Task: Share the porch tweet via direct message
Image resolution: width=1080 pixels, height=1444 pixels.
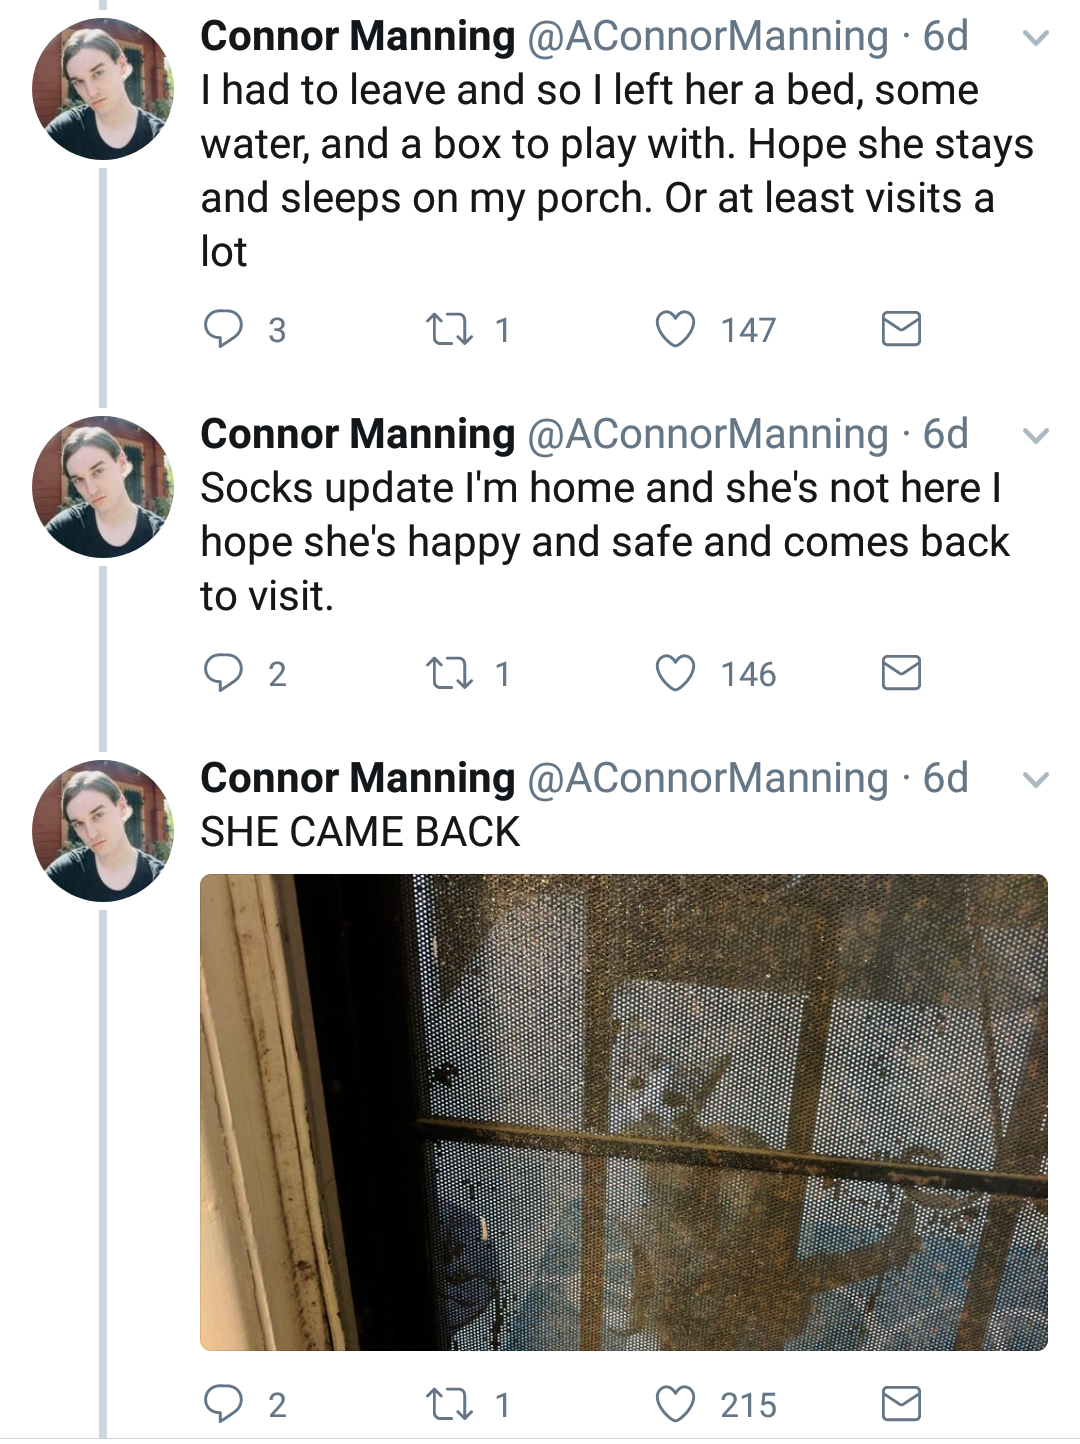Action: pos(901,329)
